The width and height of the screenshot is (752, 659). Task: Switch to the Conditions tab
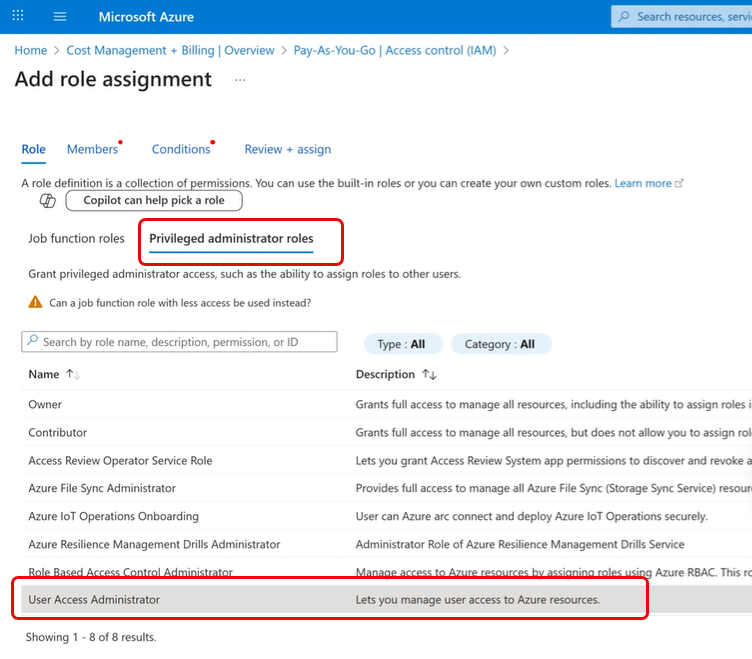pyautogui.click(x=181, y=149)
